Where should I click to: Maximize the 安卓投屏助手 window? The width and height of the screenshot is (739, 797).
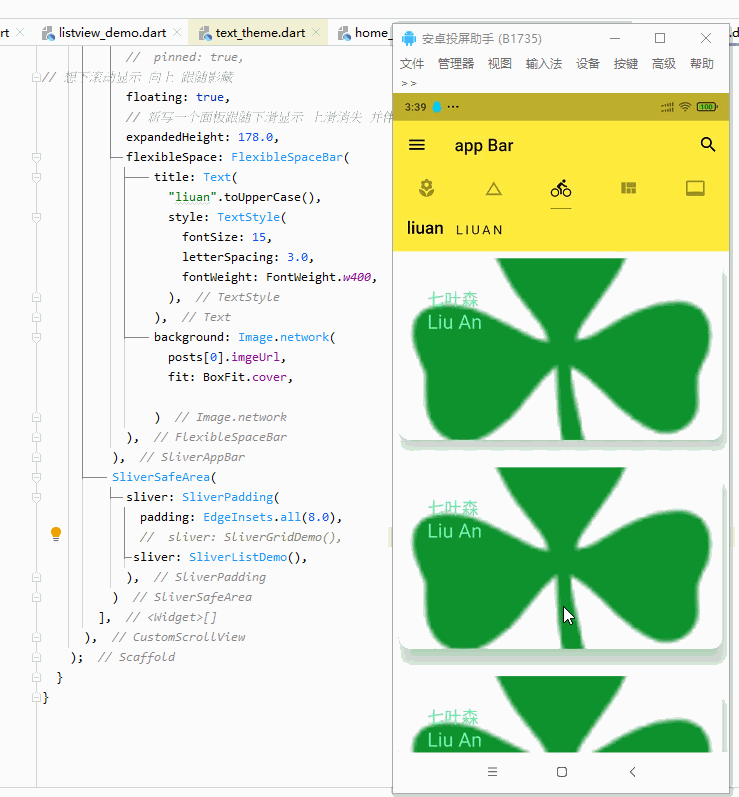pos(660,38)
